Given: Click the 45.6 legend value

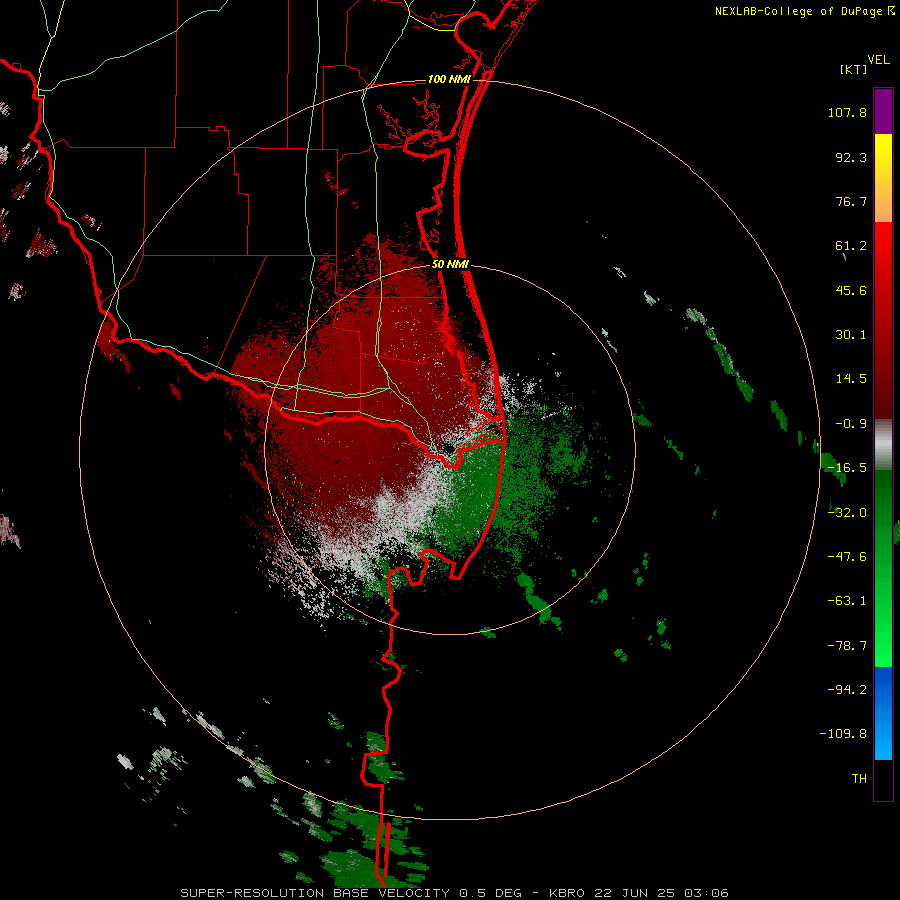Looking at the screenshot, I should 851,290.
